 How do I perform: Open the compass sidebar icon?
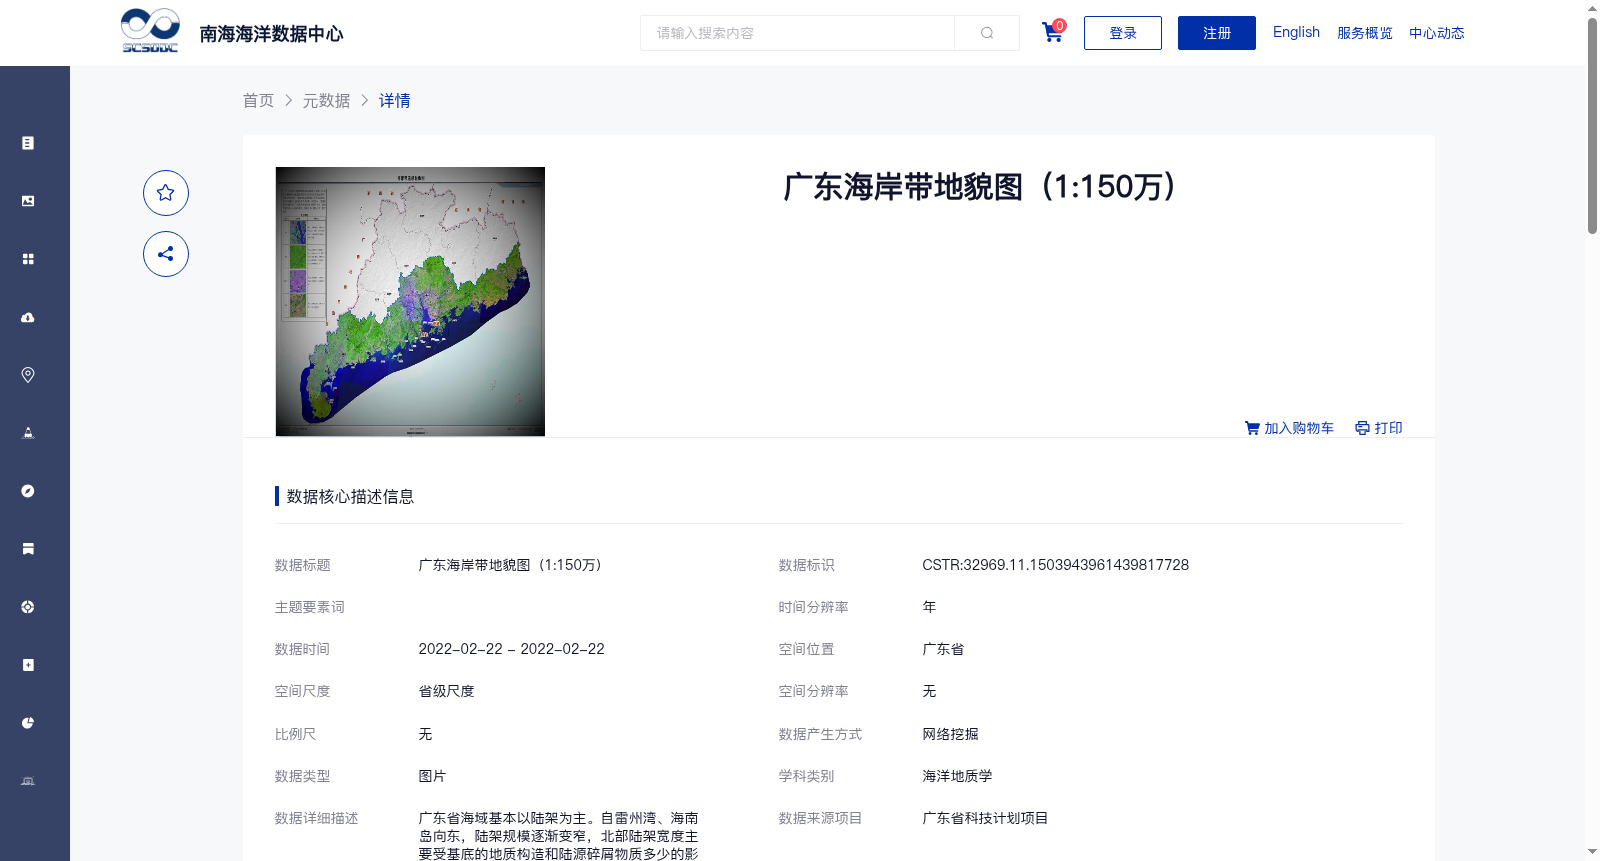(x=28, y=491)
